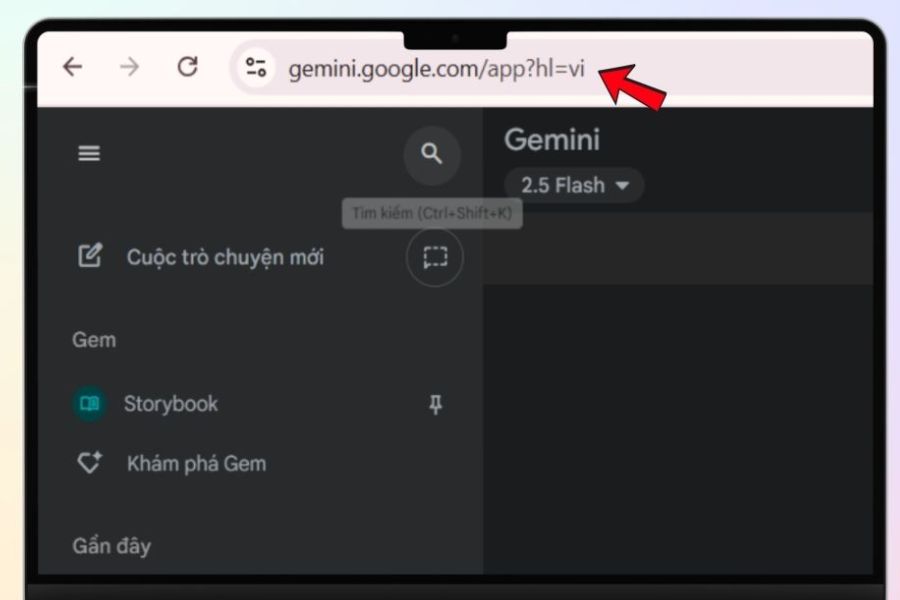
Task: Start "Cuộc trò chuyện mới" conversation
Action: pyautogui.click(x=225, y=257)
